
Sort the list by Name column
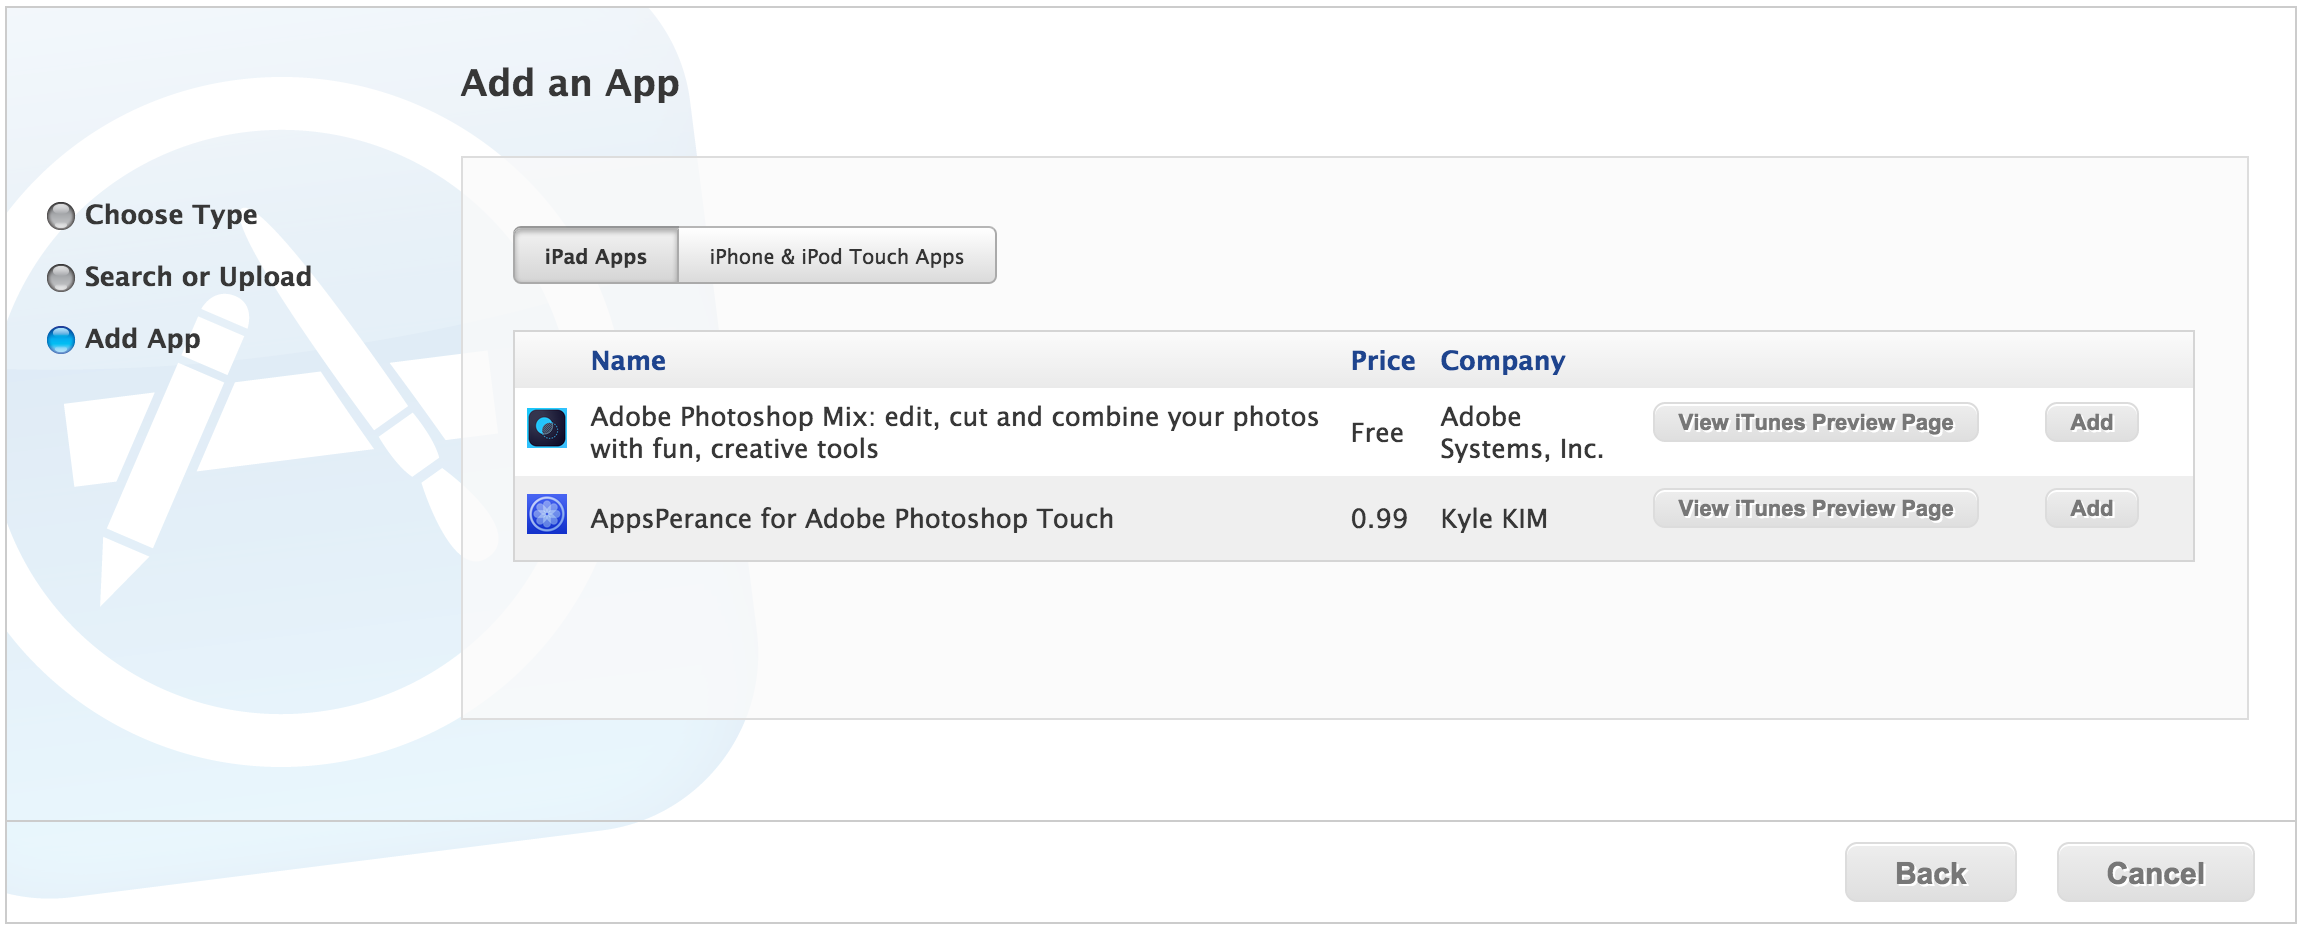point(628,361)
